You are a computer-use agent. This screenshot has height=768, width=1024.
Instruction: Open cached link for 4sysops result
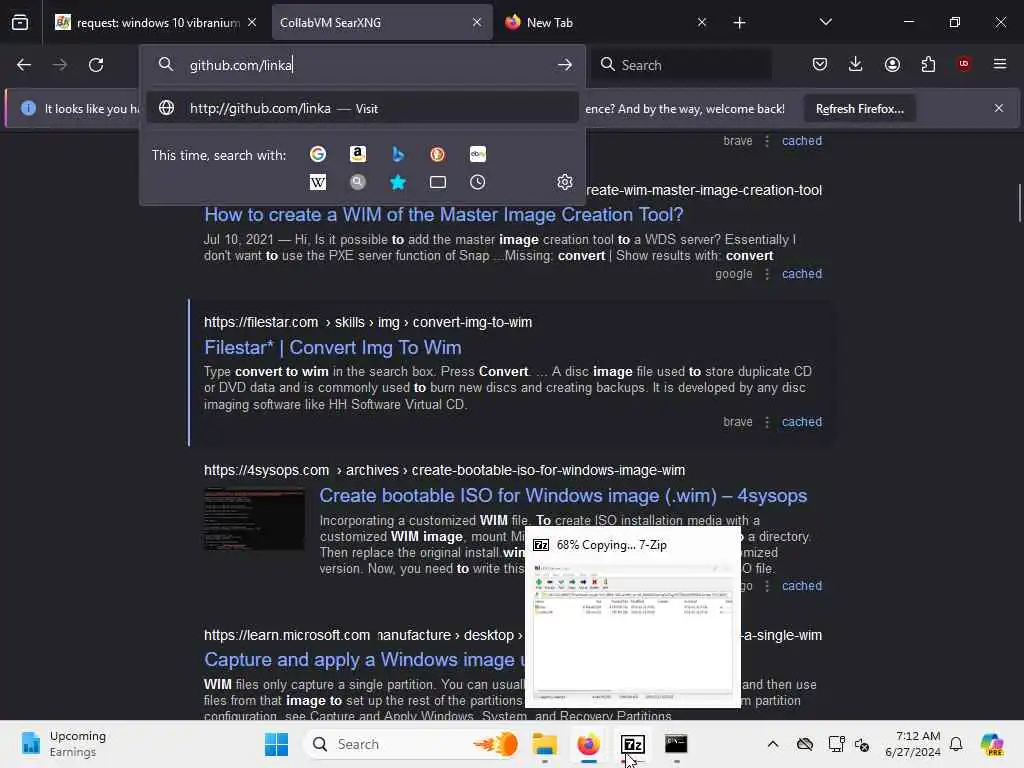(x=802, y=586)
